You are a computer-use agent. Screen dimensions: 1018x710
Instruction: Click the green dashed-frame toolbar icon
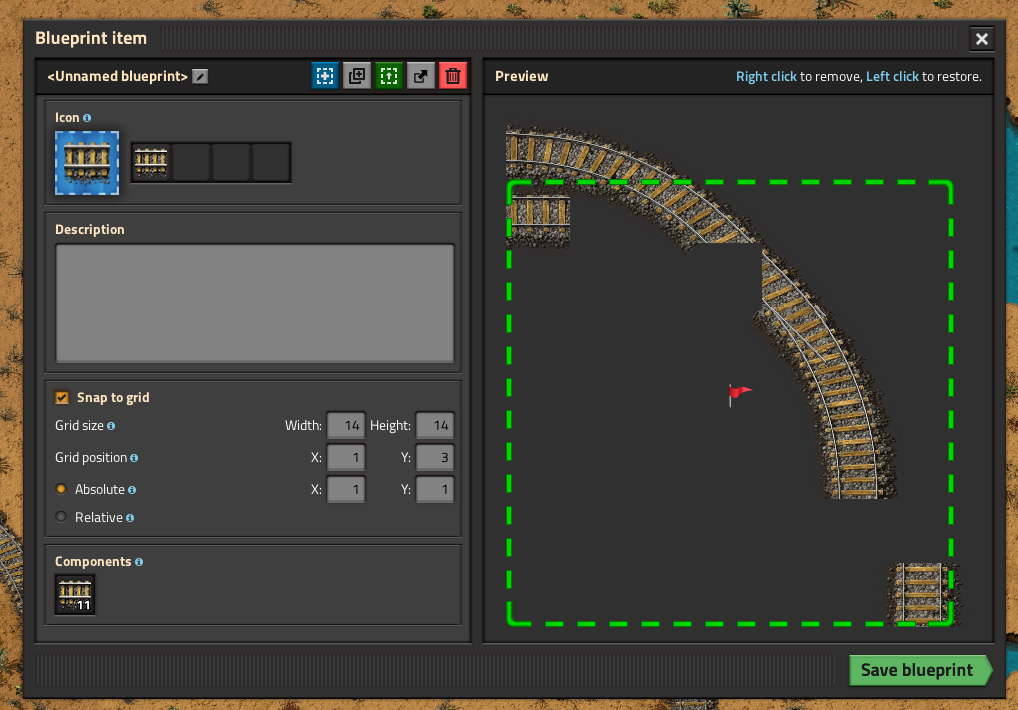pyautogui.click(x=388, y=76)
